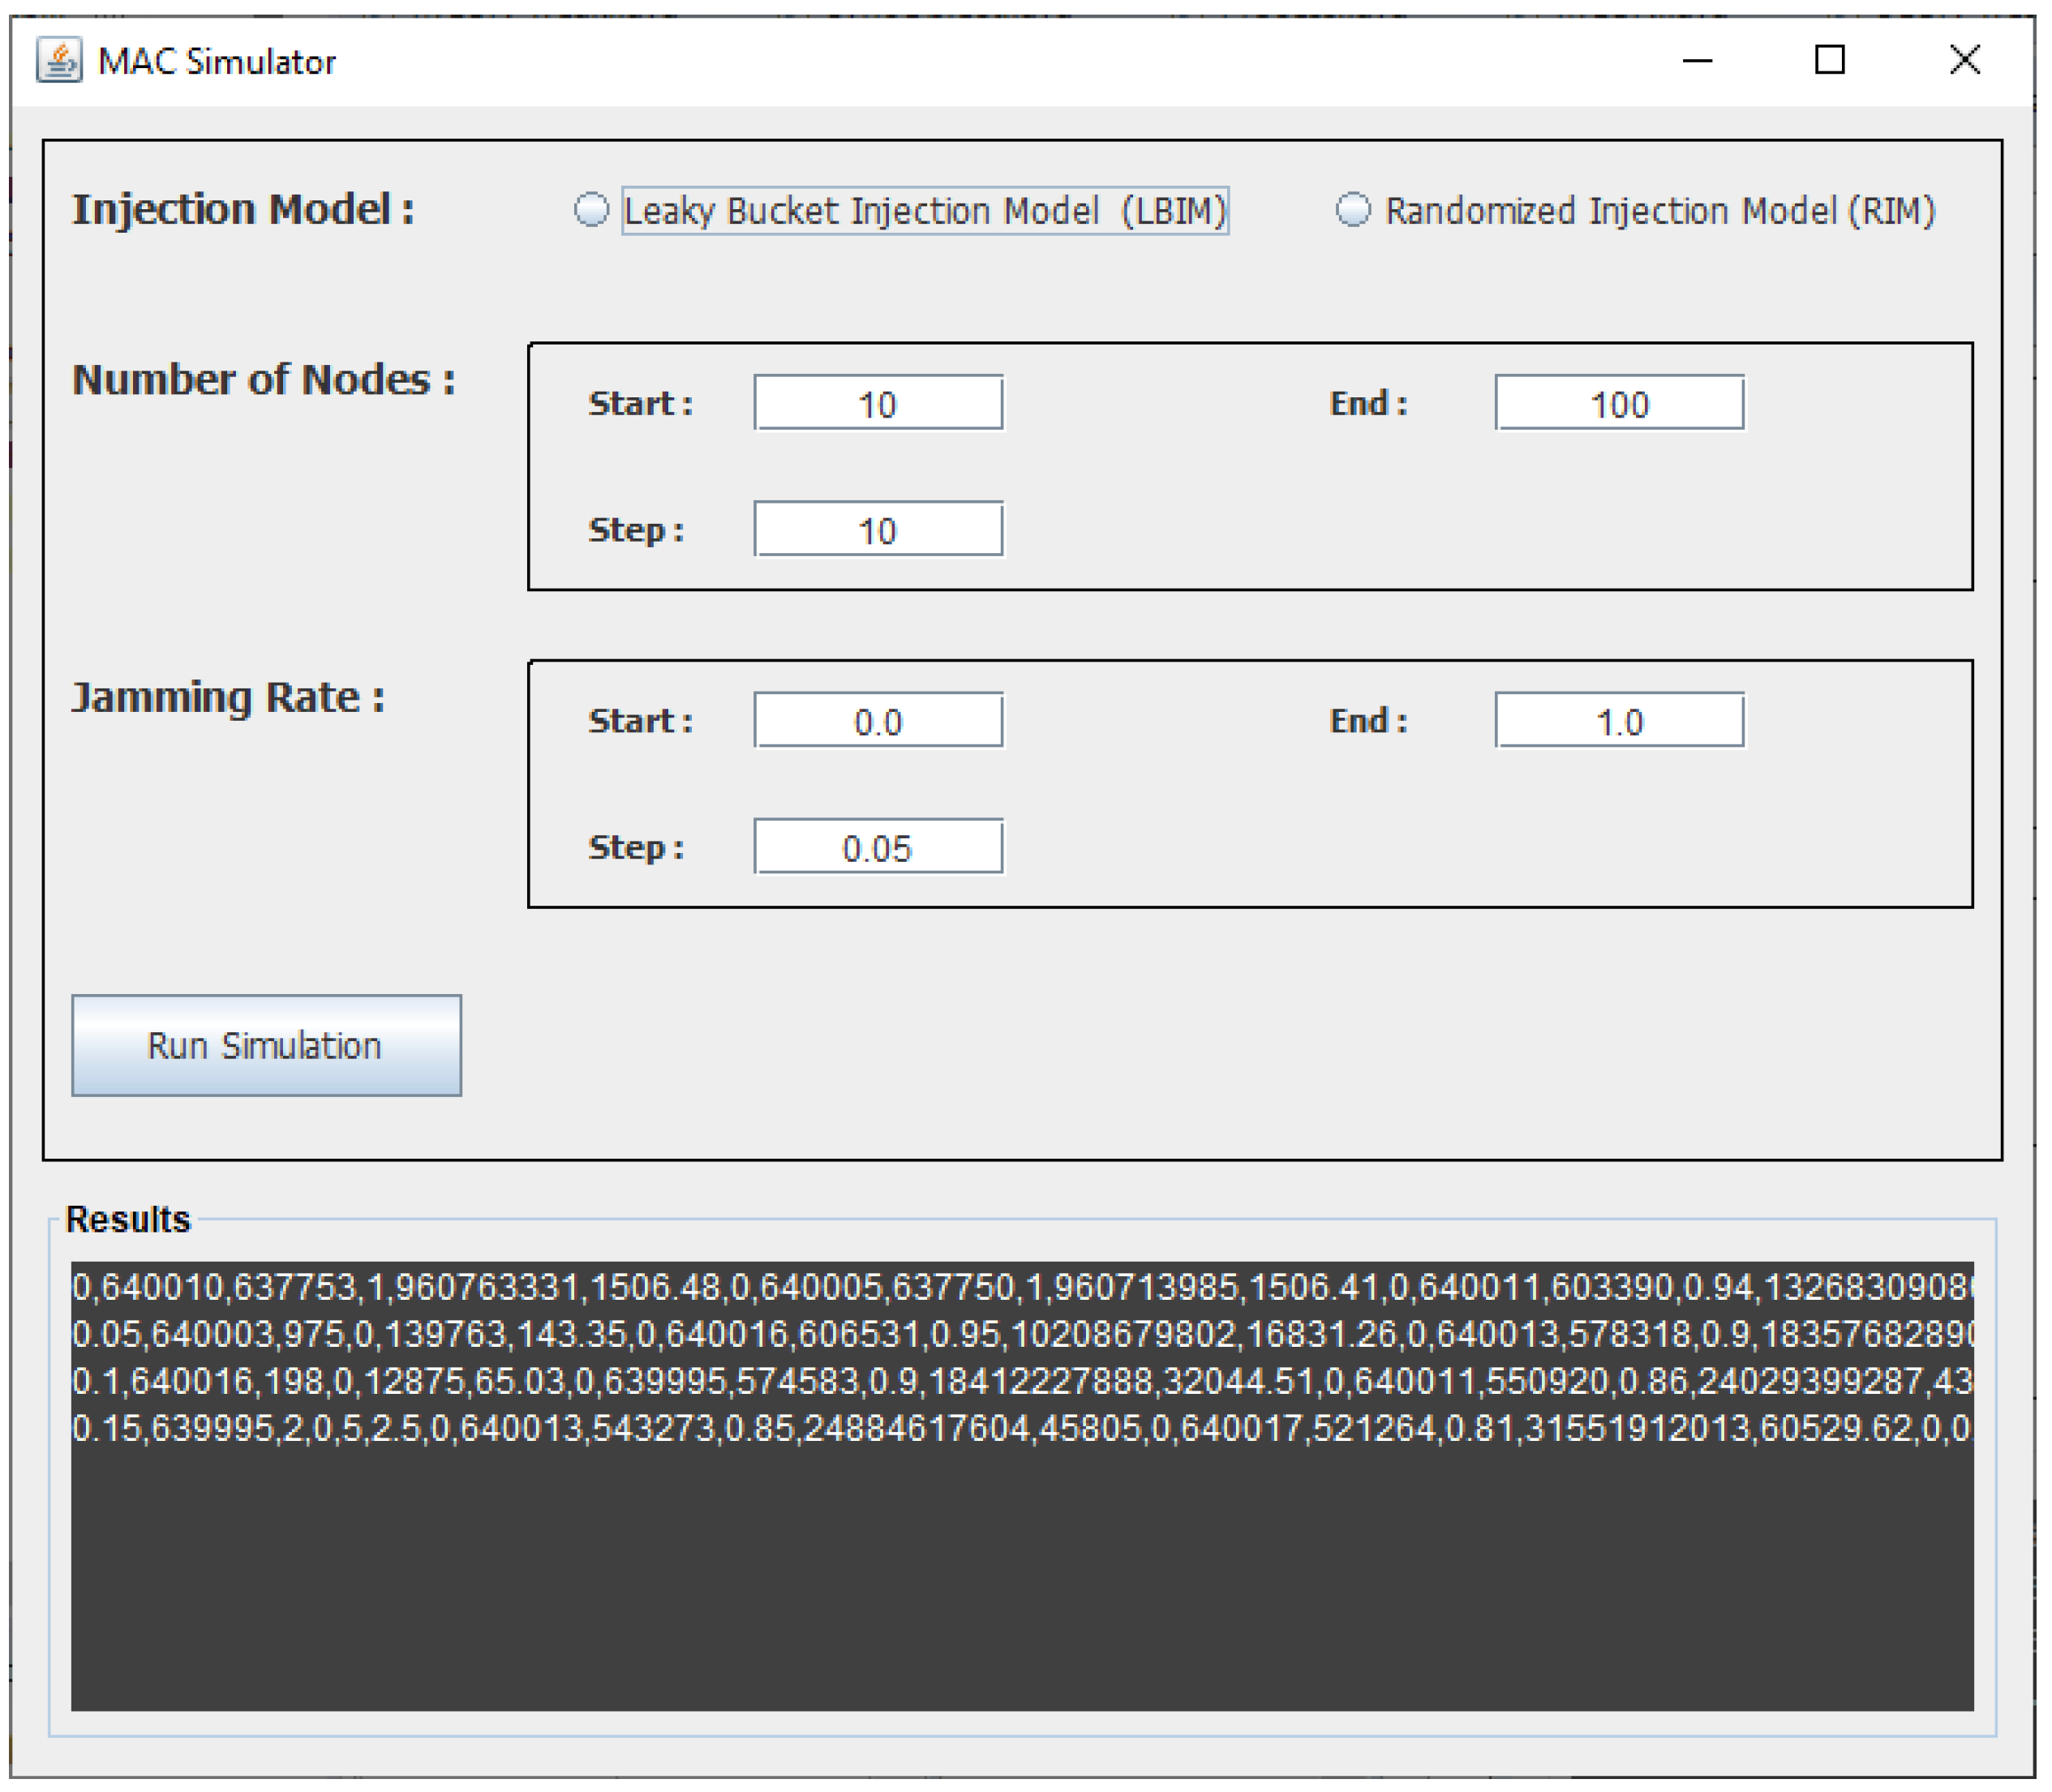This screenshot has width=2052, height=1792.
Task: Click the MAC Simulator title text
Action: click(216, 62)
